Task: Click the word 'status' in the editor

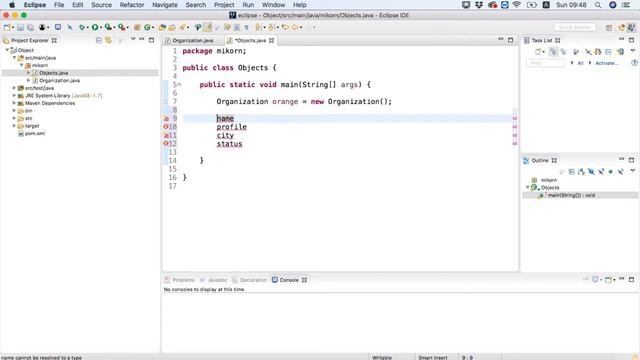Action: 229,144
